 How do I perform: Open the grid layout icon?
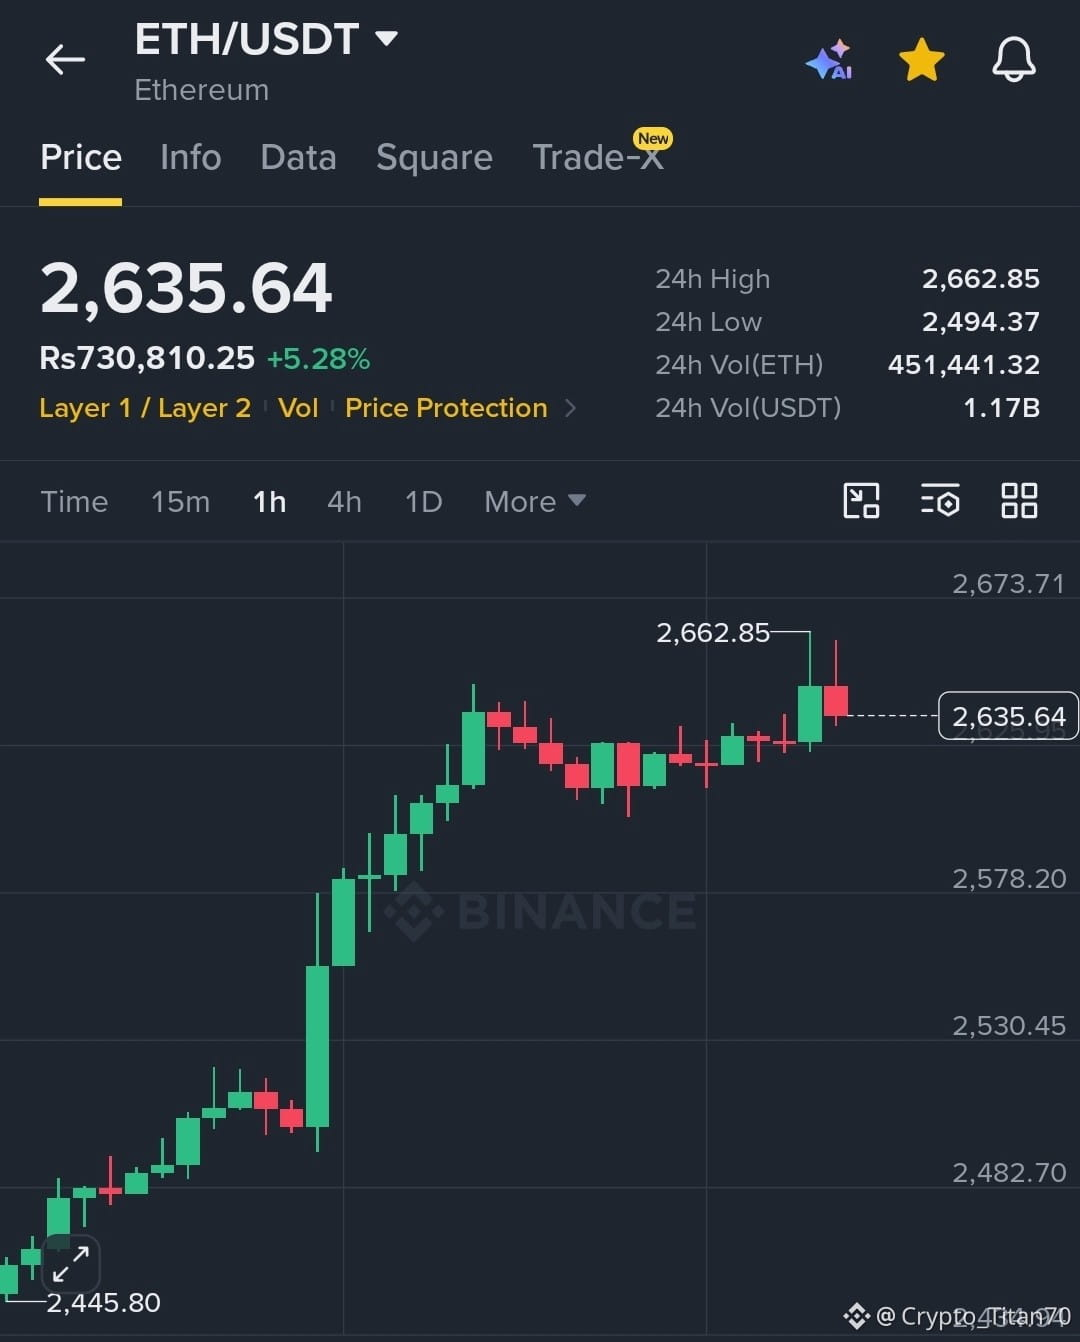[1019, 500]
